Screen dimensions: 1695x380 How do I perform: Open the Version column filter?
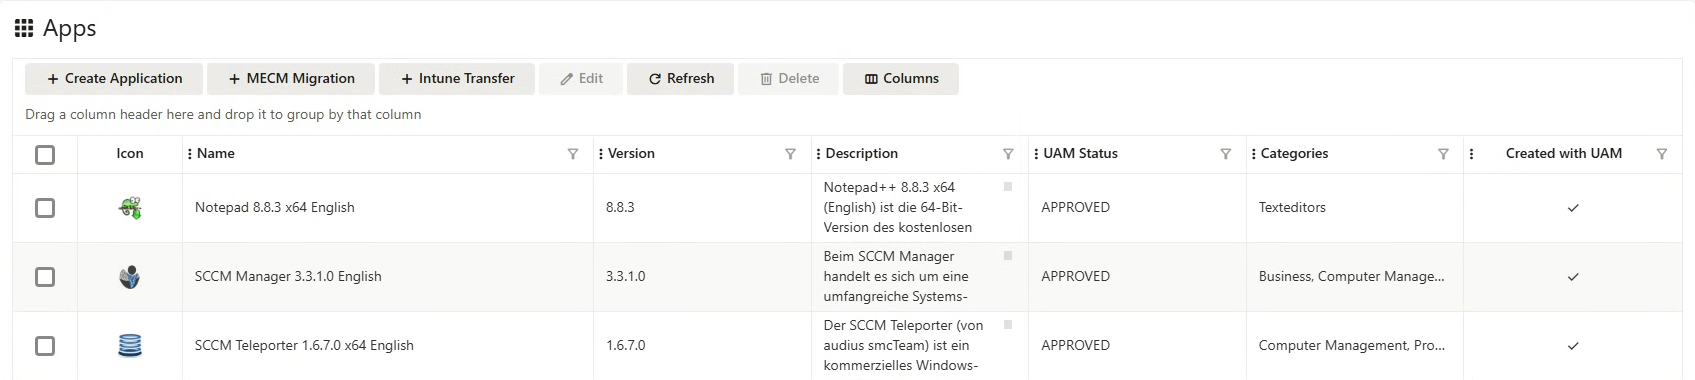click(x=790, y=154)
